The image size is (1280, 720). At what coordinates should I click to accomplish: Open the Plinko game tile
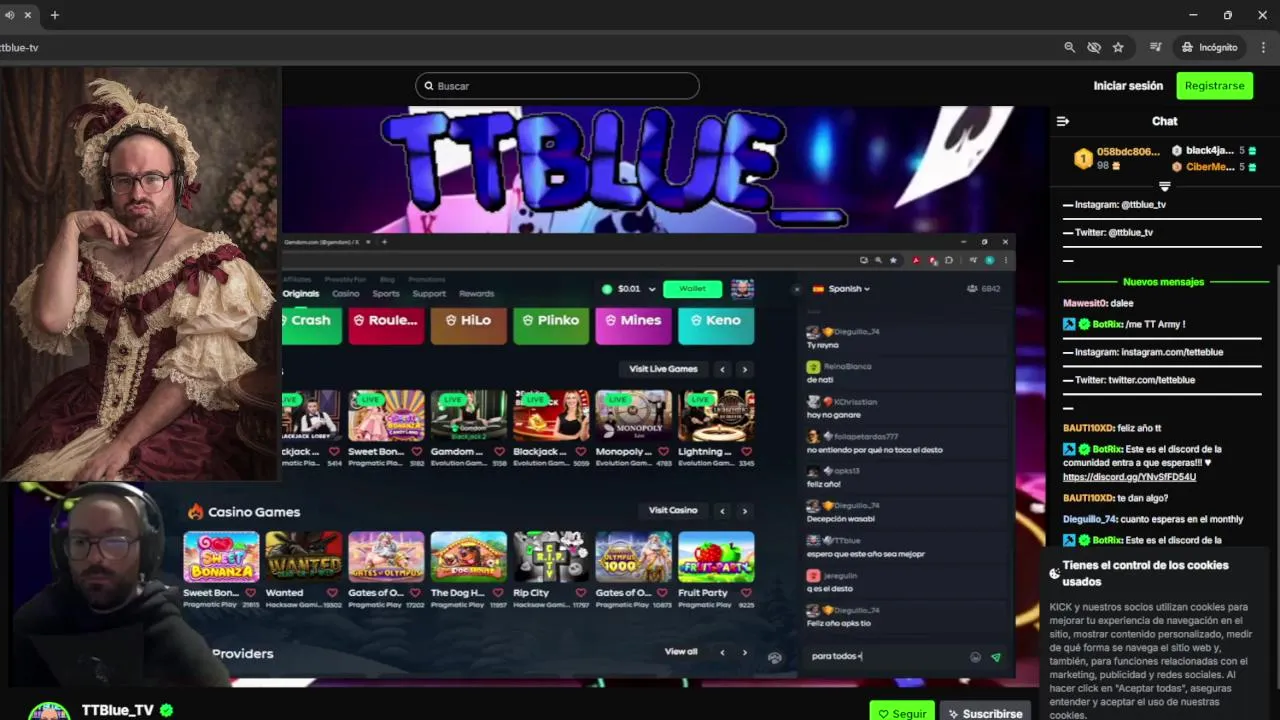(551, 325)
